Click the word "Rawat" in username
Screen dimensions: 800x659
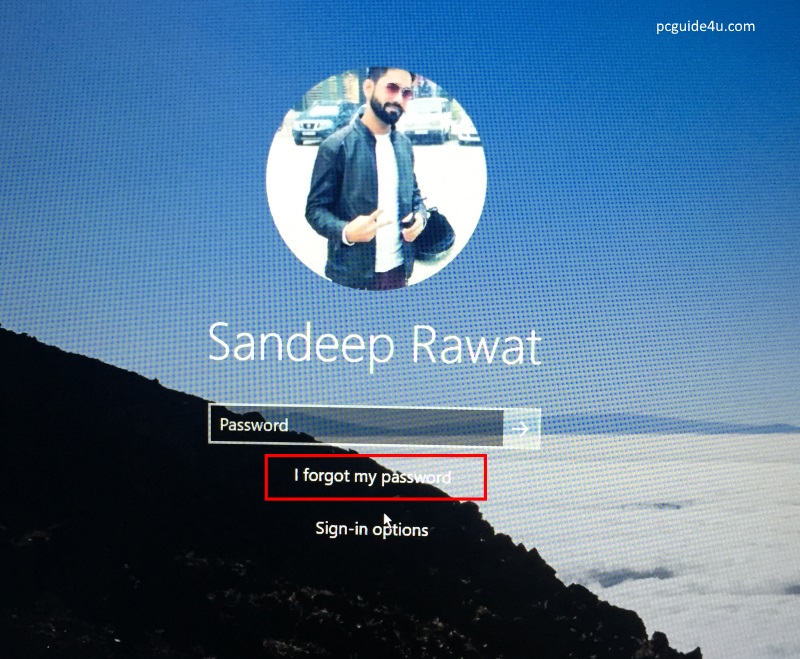coord(478,344)
